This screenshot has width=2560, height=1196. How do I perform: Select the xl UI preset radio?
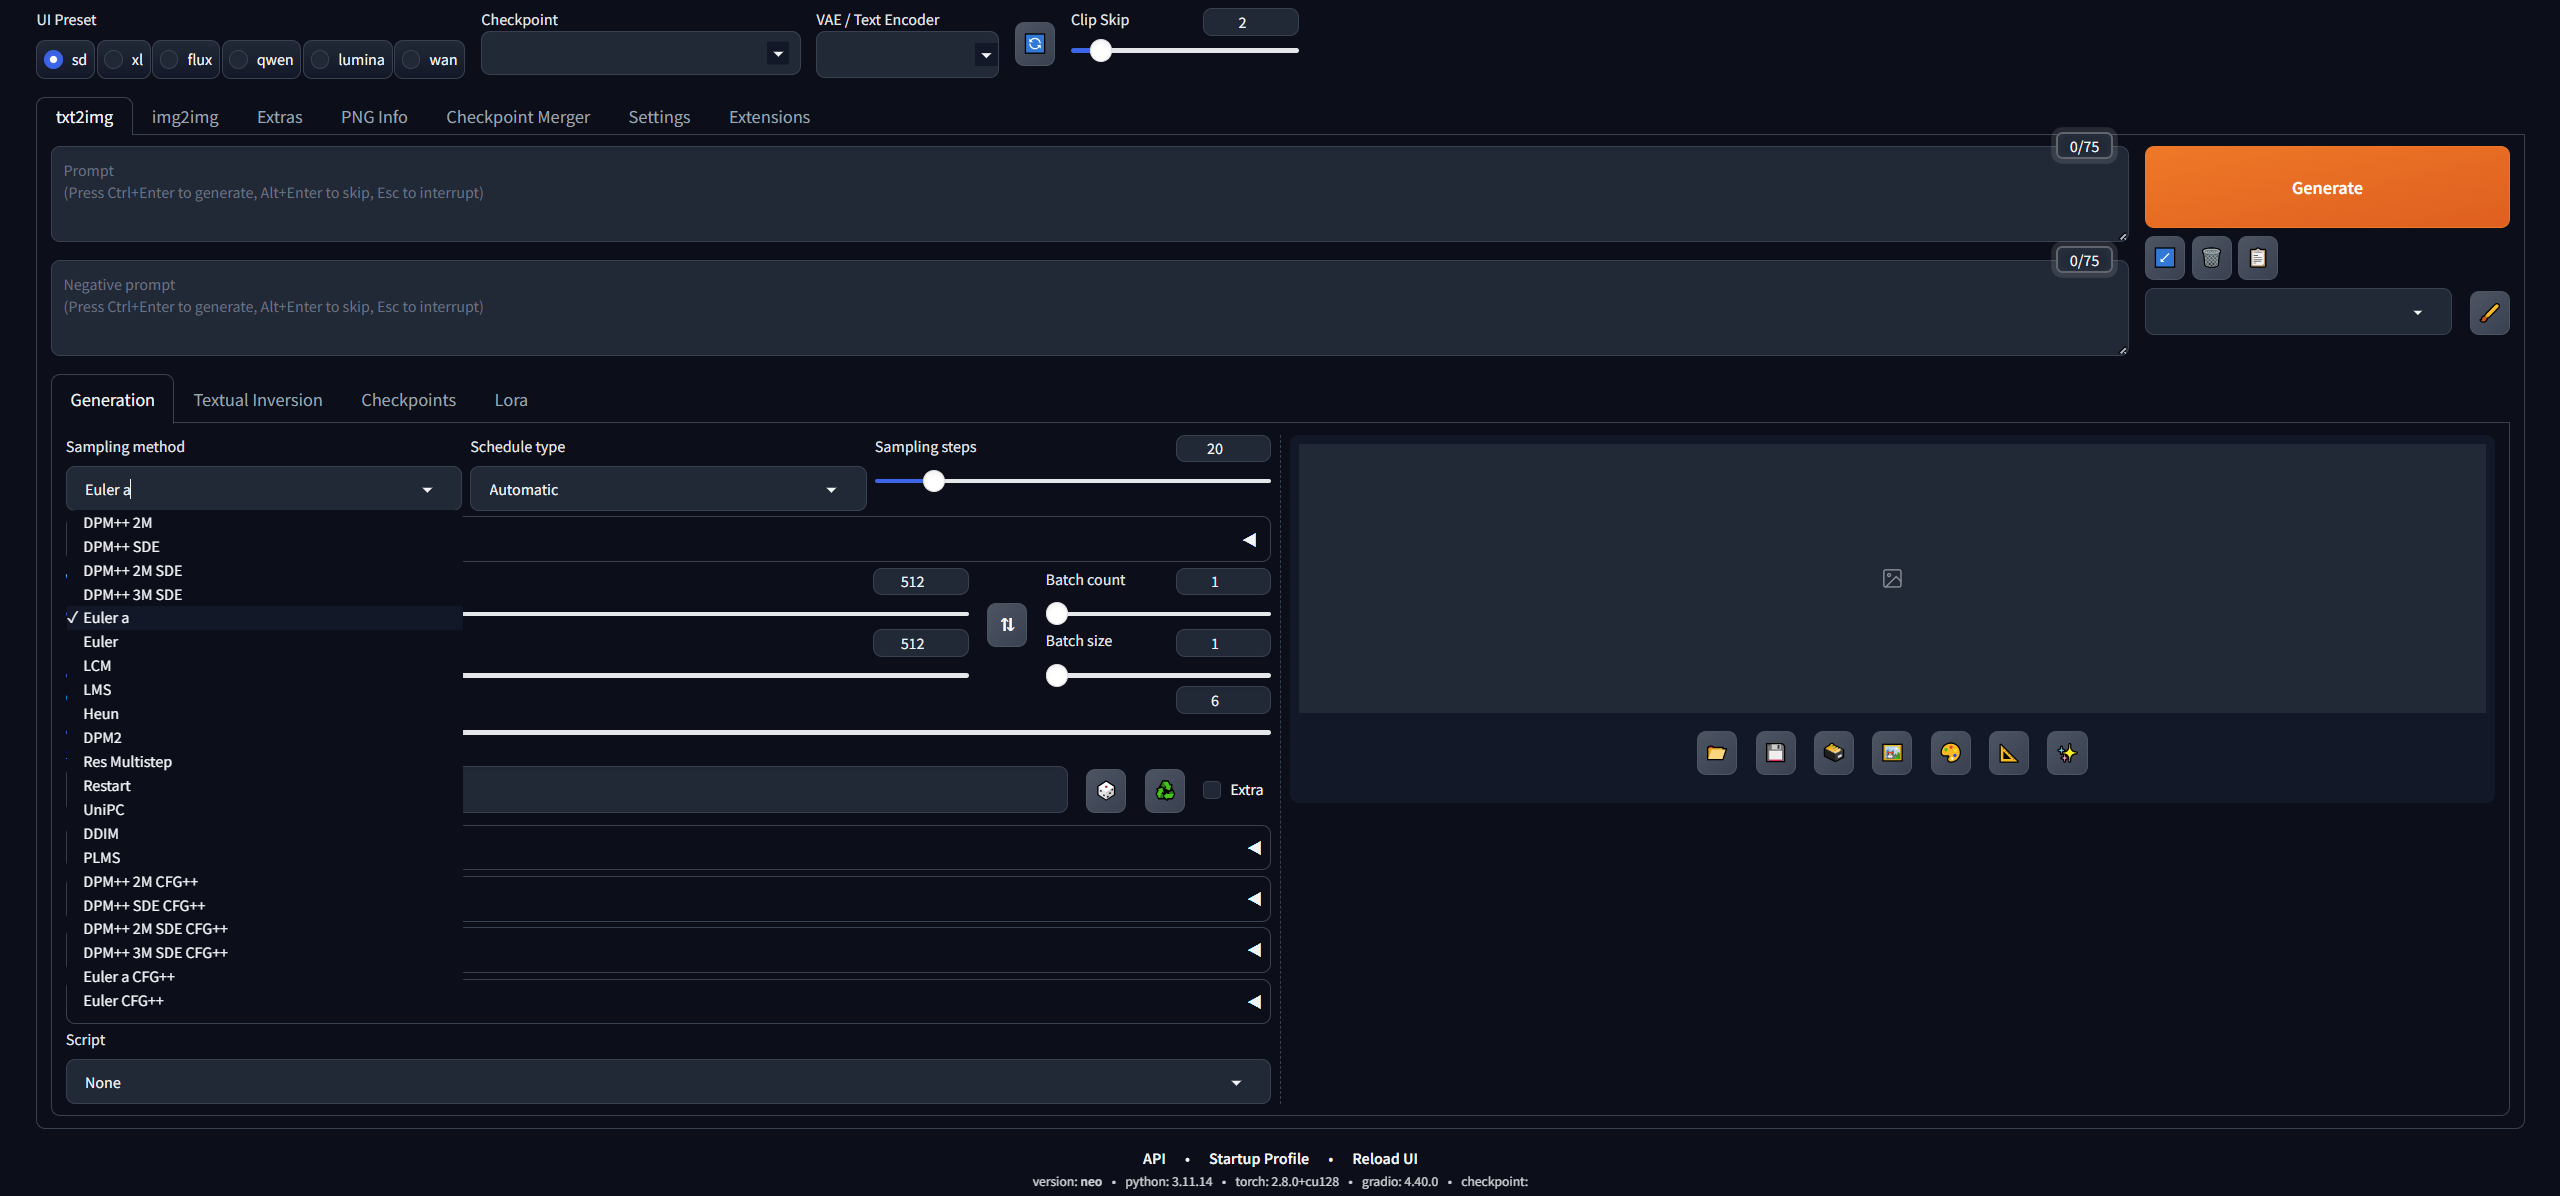(x=114, y=60)
